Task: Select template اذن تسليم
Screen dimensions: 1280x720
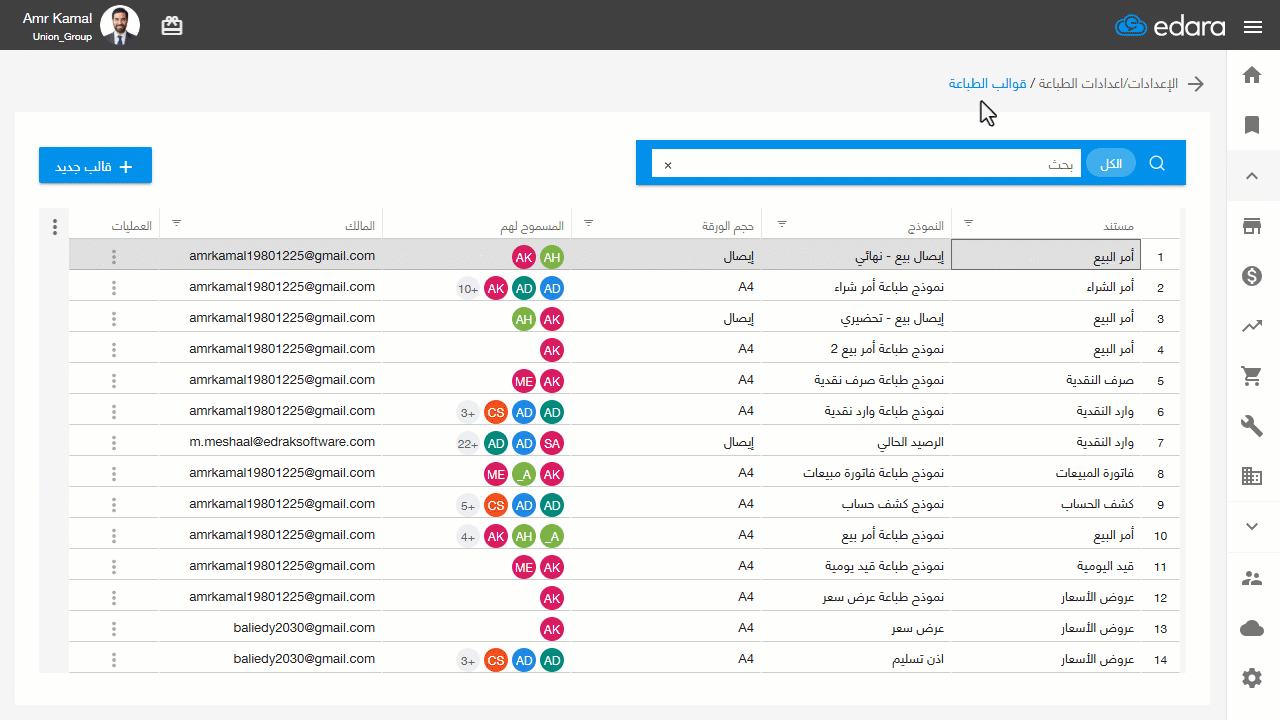Action: point(918,659)
